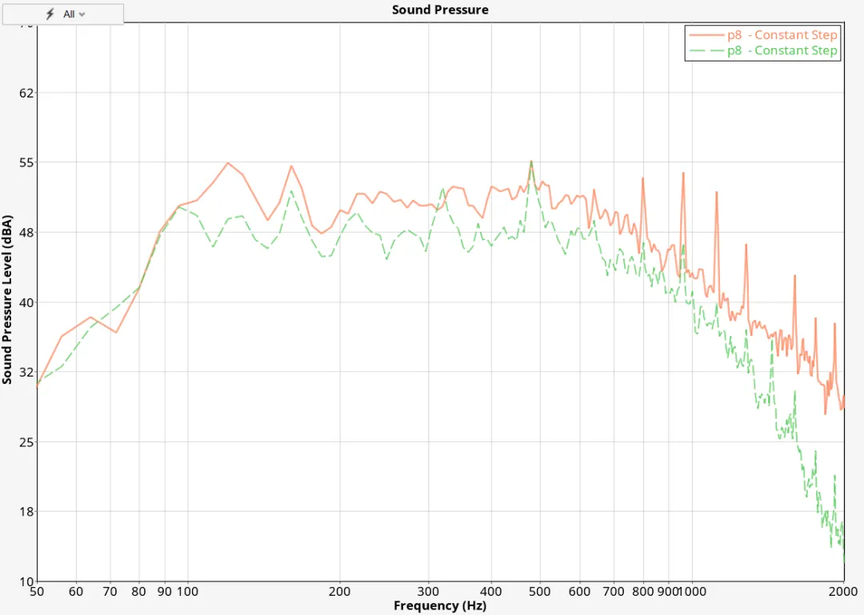Screen dimensions: 864x615
Task: Click the shared peak of both curves near 500 Hz
Action: 531,161
